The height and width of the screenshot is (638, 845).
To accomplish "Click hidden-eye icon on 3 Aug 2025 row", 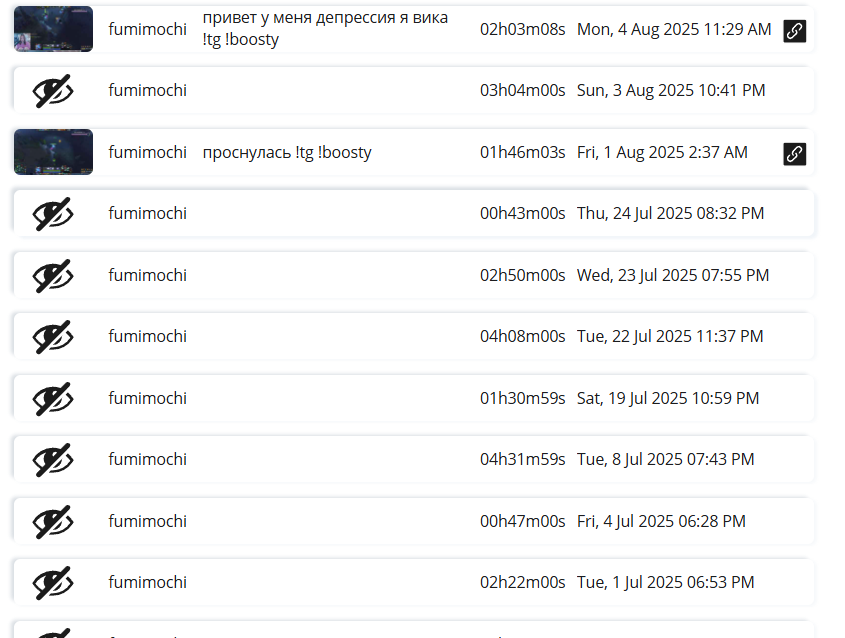I will click(53, 91).
